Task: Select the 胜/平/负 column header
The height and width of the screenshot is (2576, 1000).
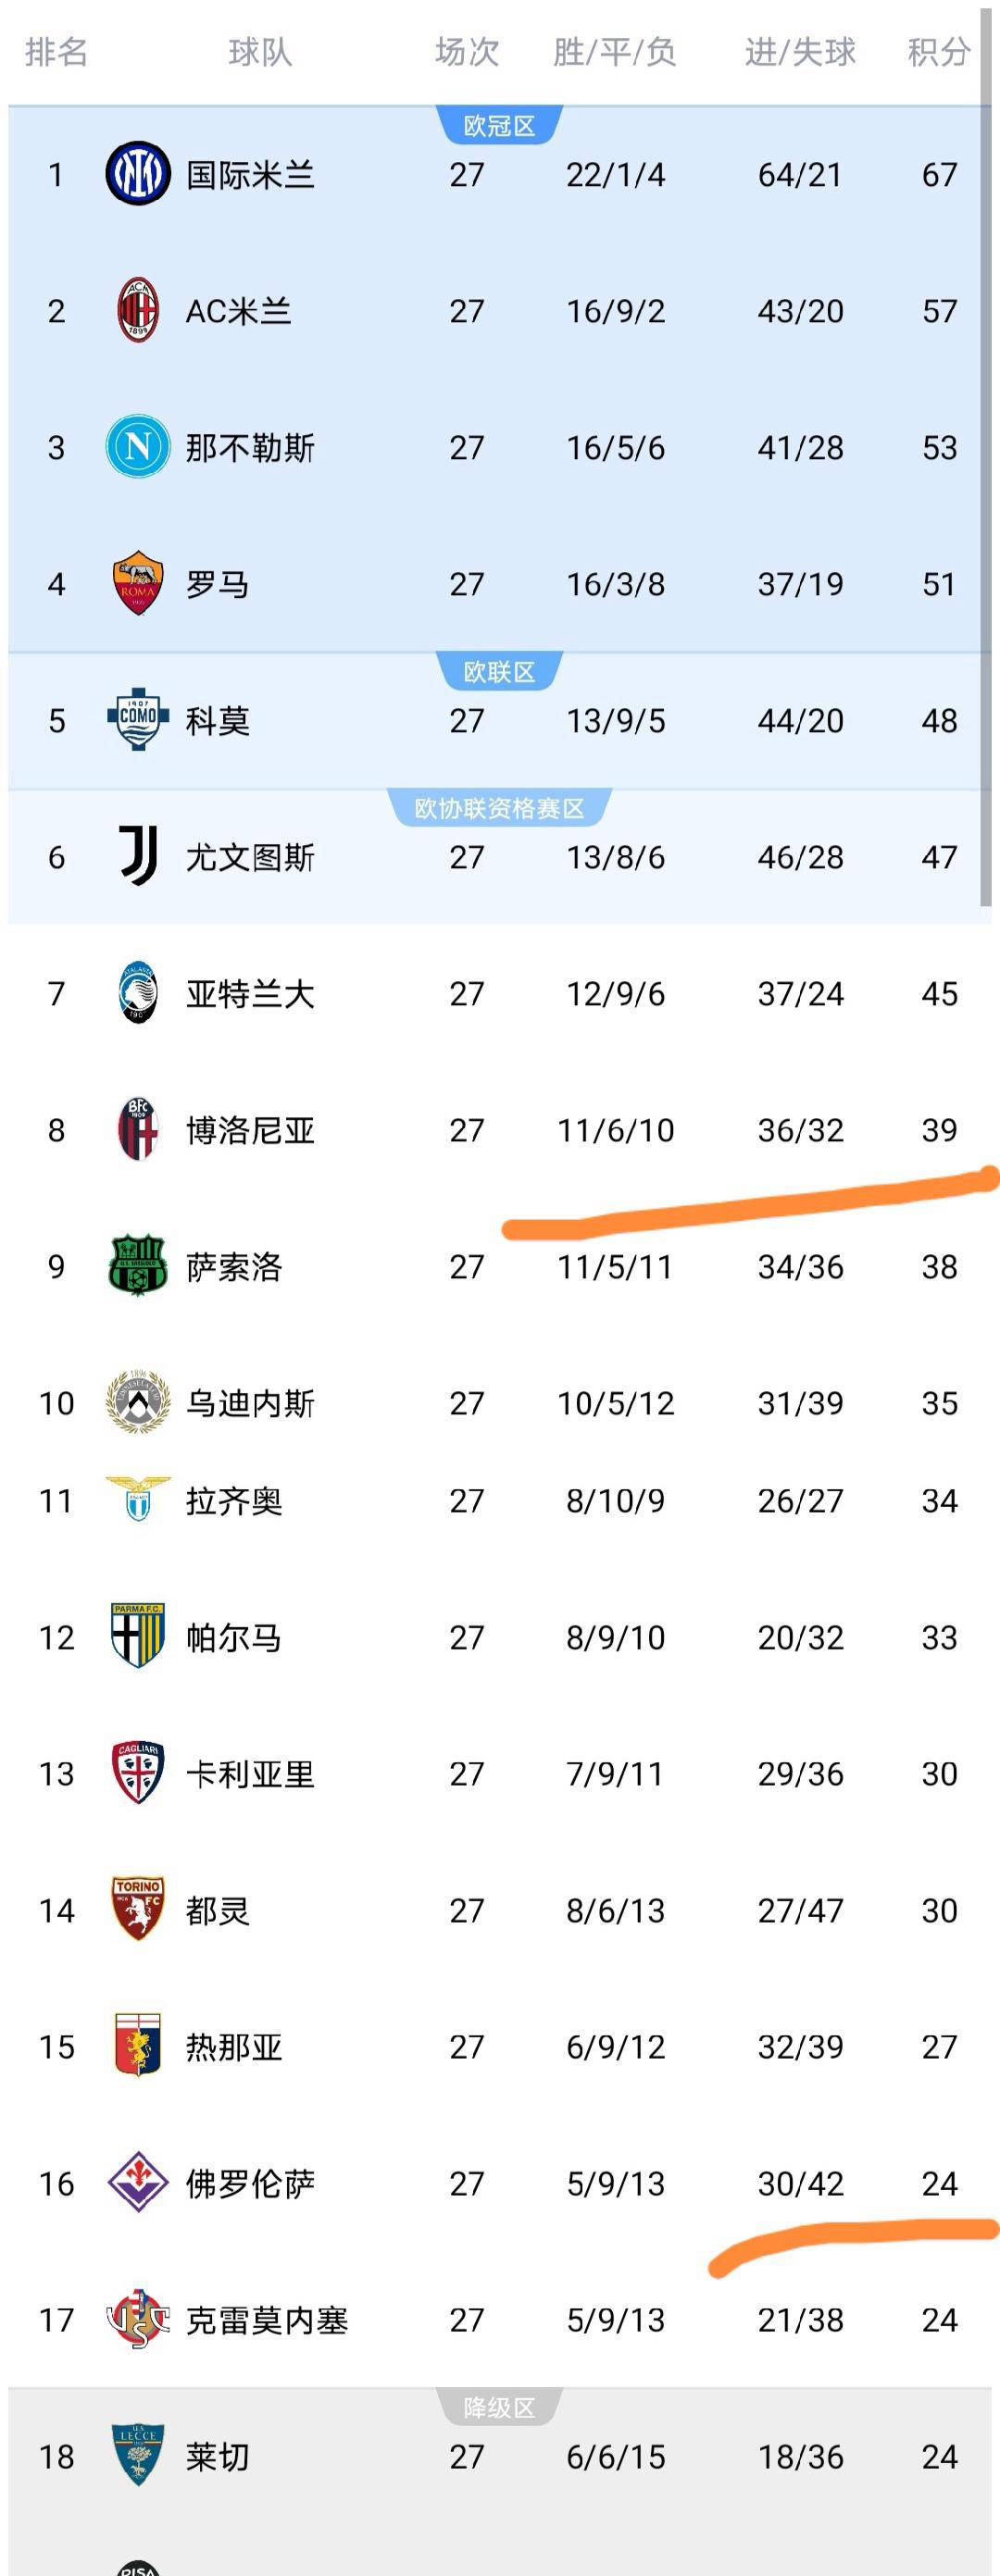Action: click(615, 52)
